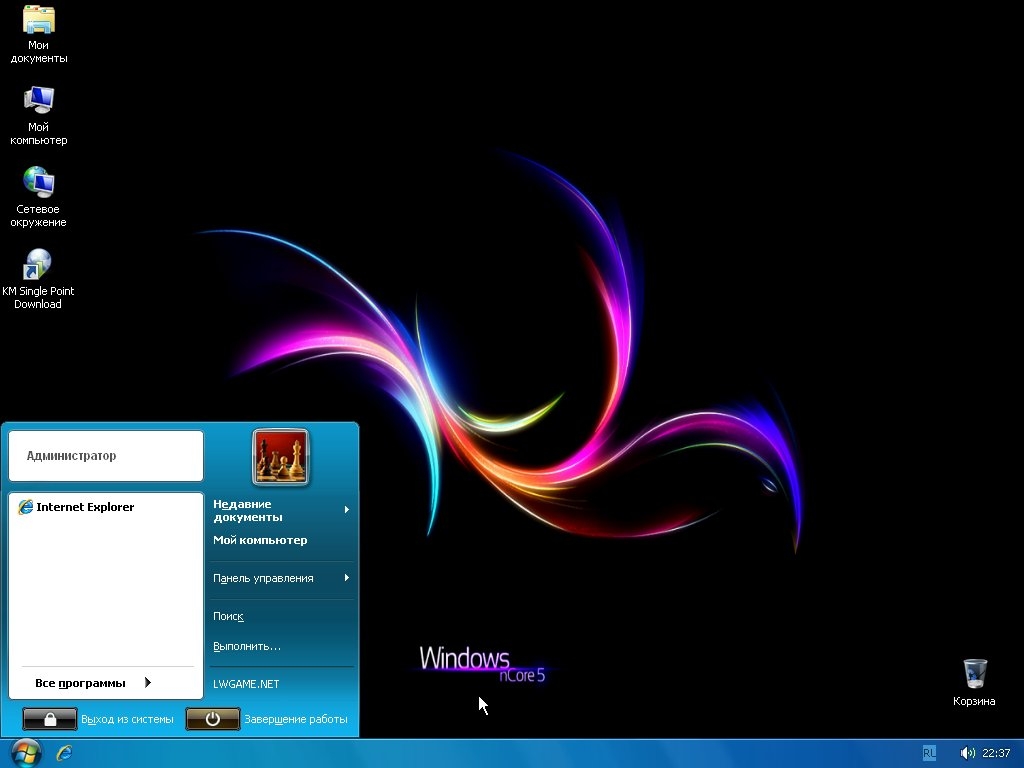
Task: Choose Выполнить... in the Start menu
Action: tap(247, 646)
